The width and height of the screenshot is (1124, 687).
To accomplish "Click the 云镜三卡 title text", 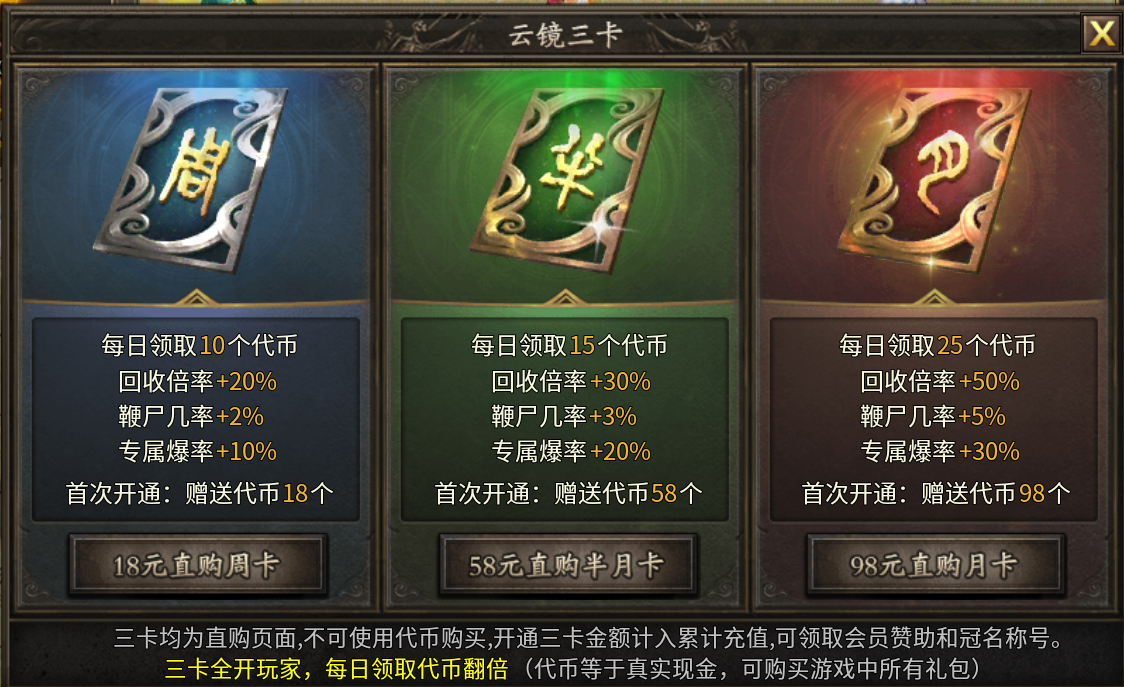I will 565,34.
